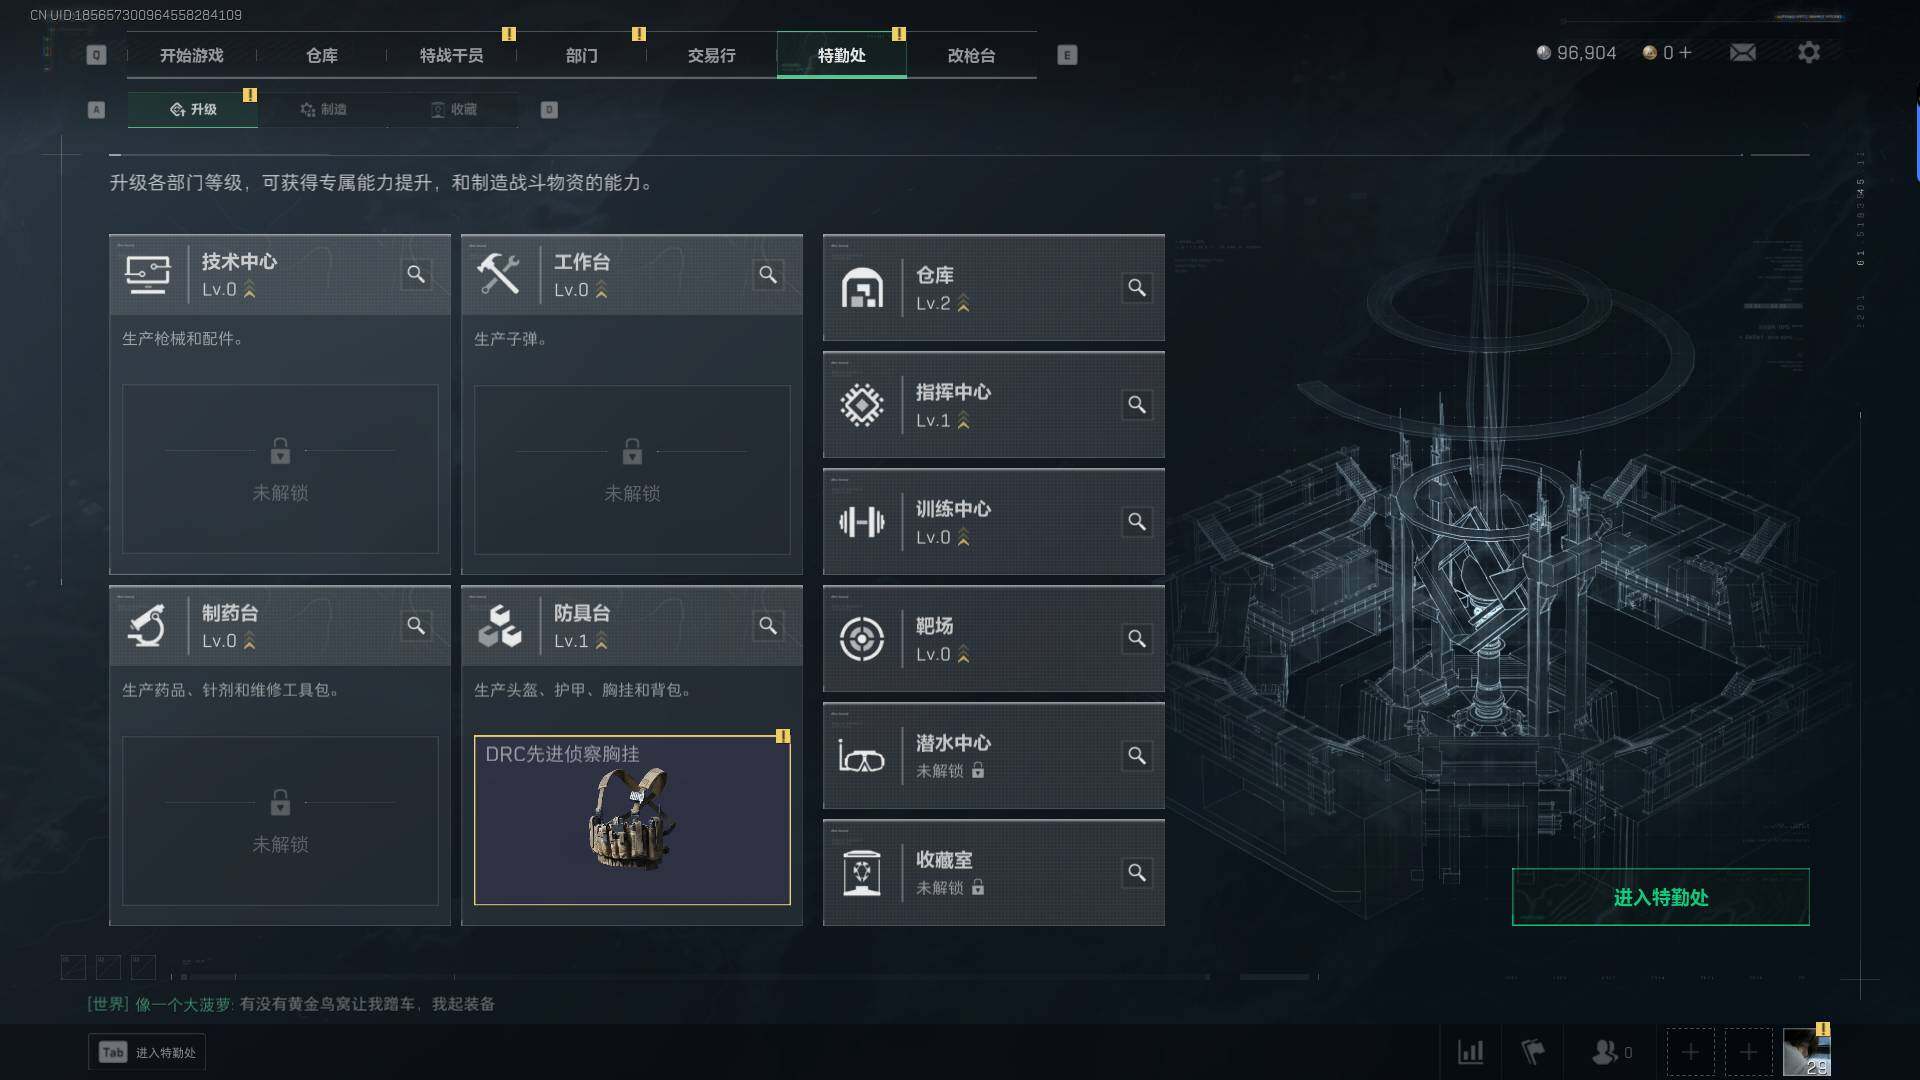Click the statistics bar chart icon
Image resolution: width=1920 pixels, height=1080 pixels.
1470,1052
